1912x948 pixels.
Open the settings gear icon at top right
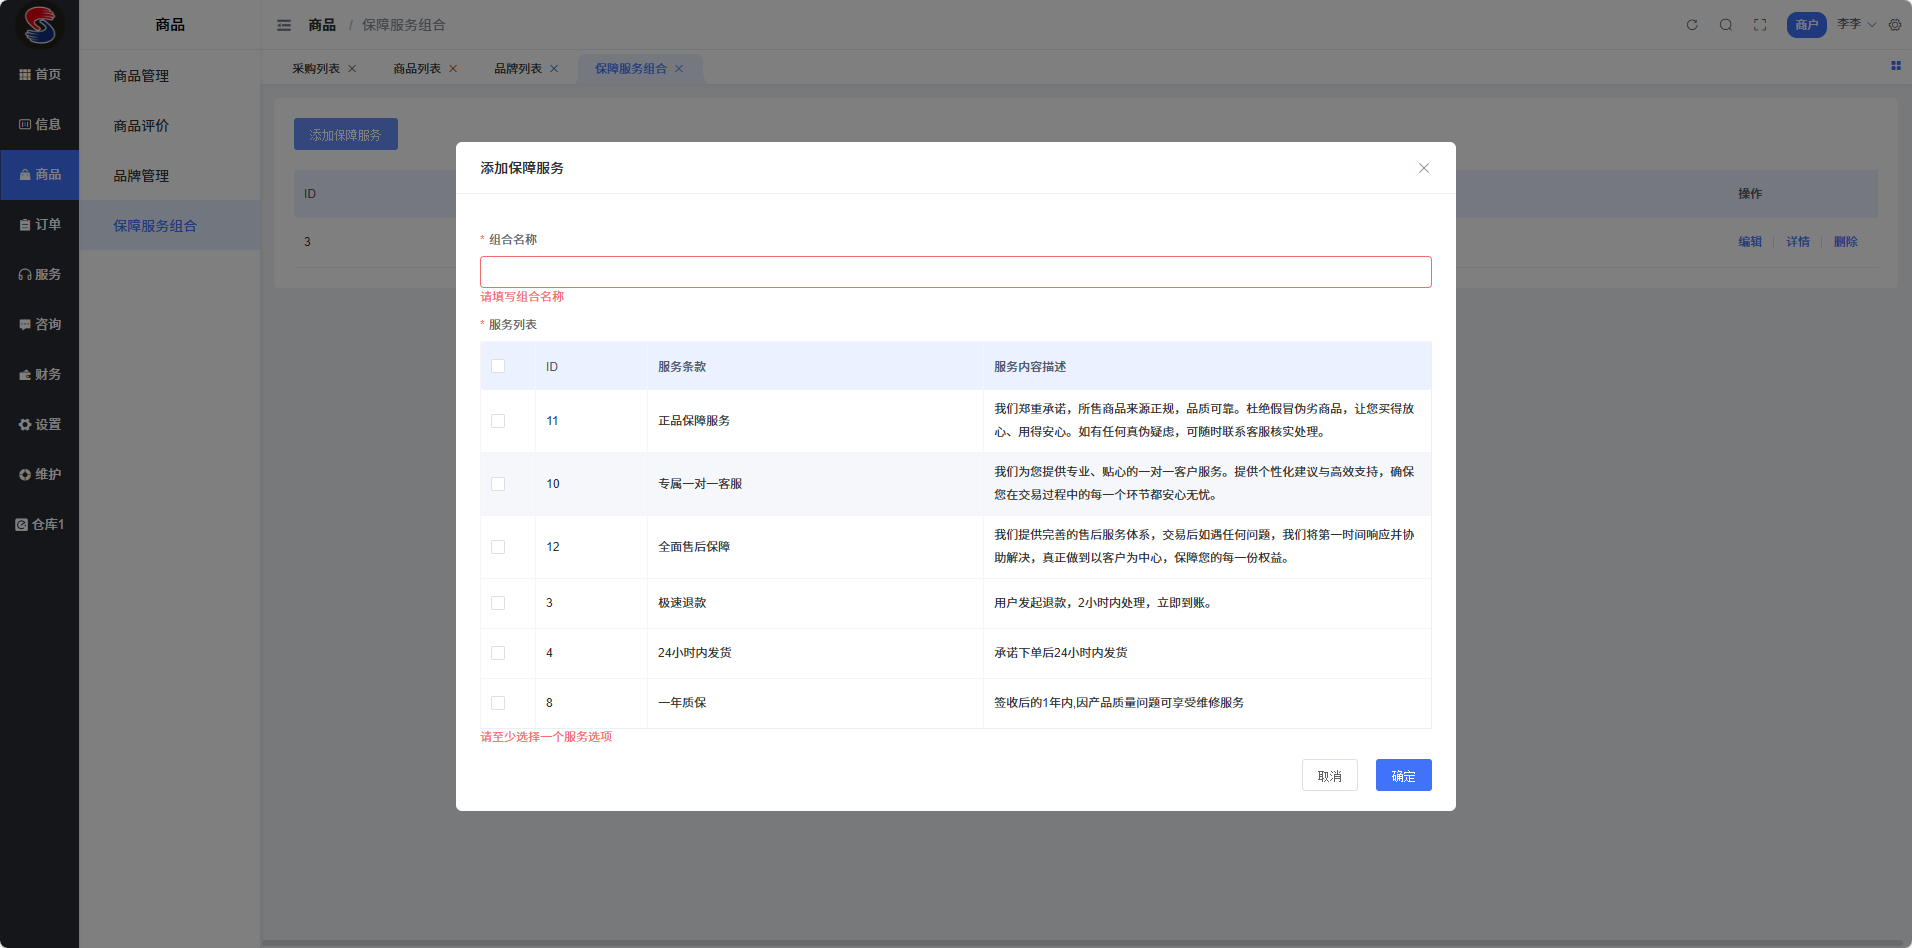pyautogui.click(x=1895, y=25)
